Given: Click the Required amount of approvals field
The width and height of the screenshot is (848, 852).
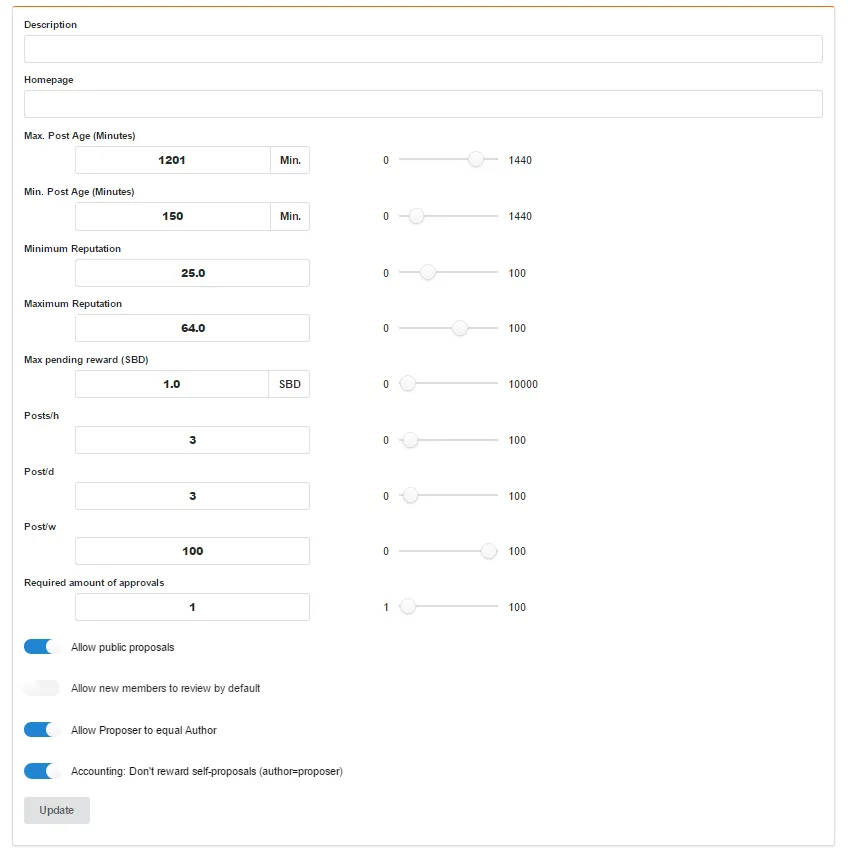Looking at the screenshot, I should click(192, 607).
